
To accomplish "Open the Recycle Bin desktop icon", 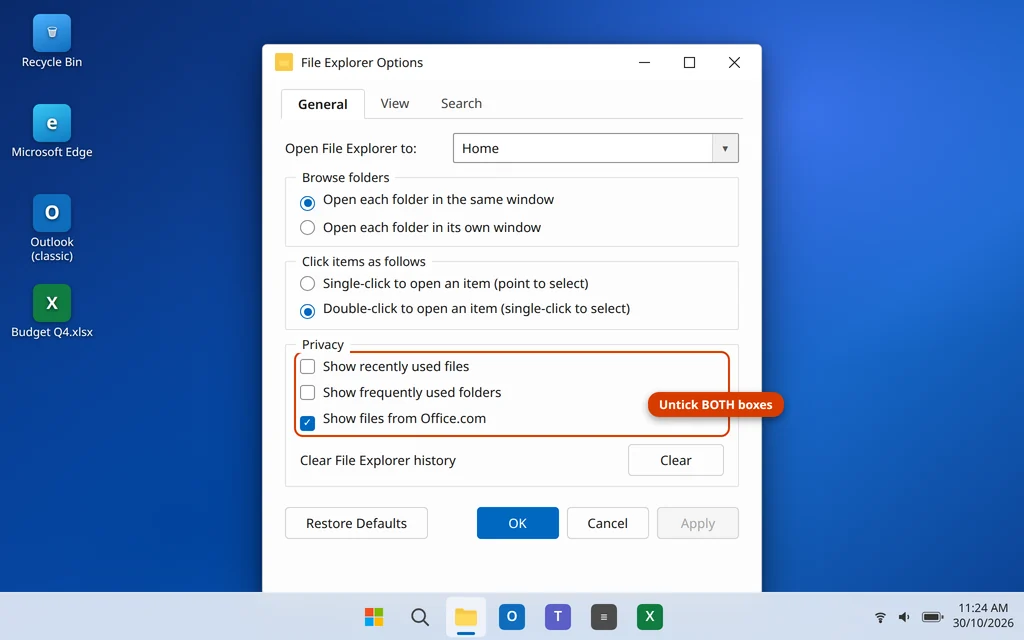I will [x=52, y=42].
